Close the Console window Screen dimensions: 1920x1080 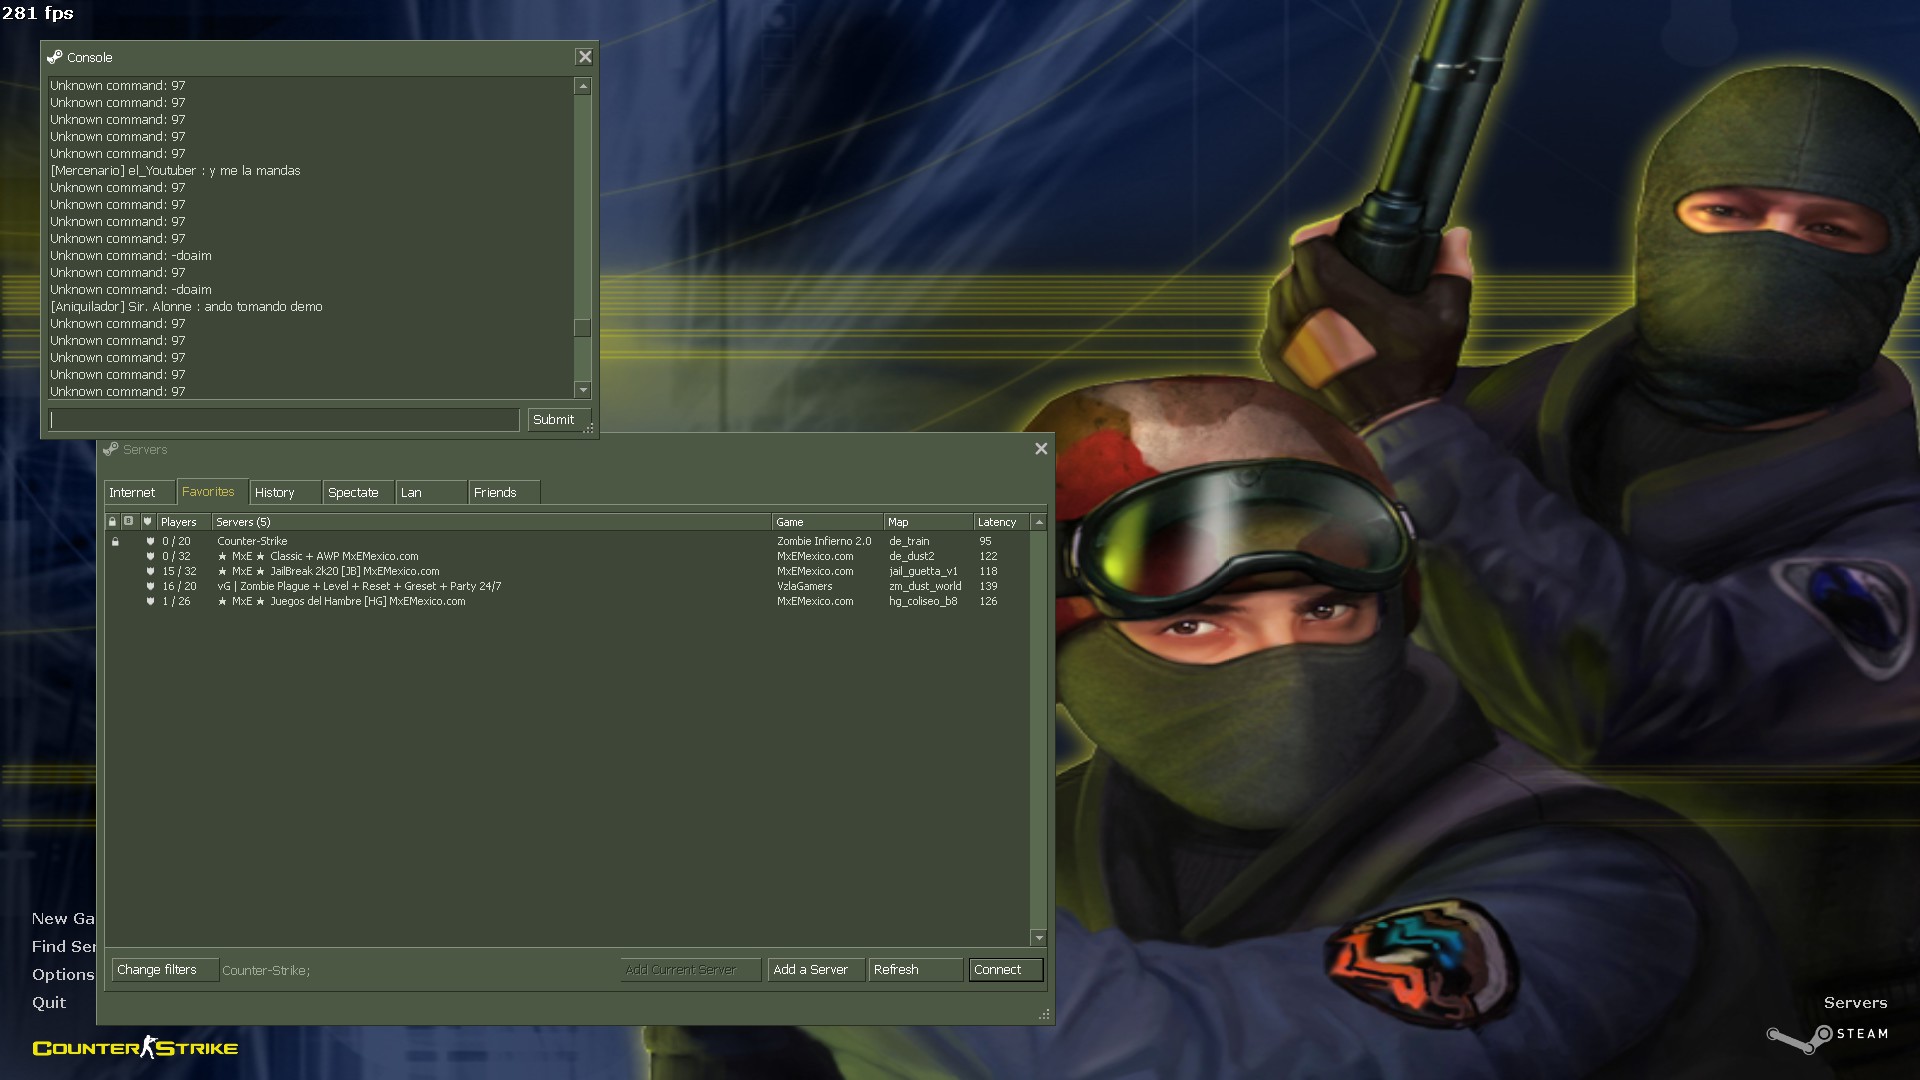[x=585, y=57]
